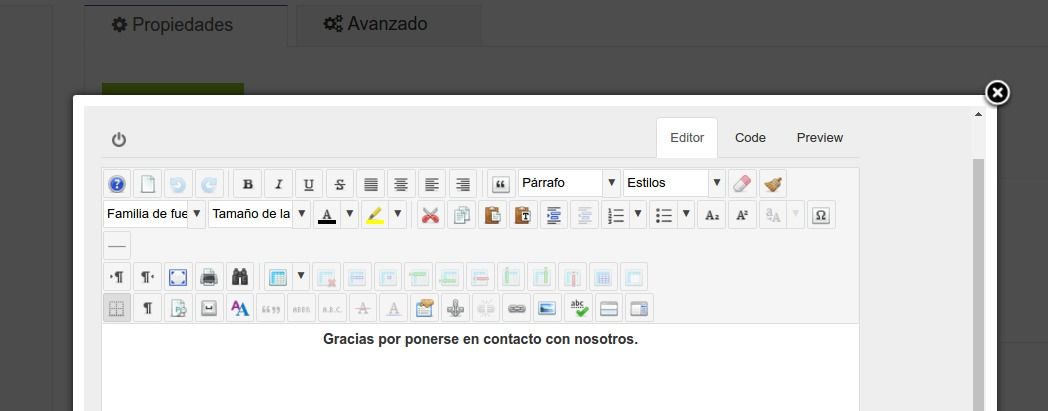Apply left alignment
Viewport: 1048px width, 411px height.
click(x=432, y=184)
